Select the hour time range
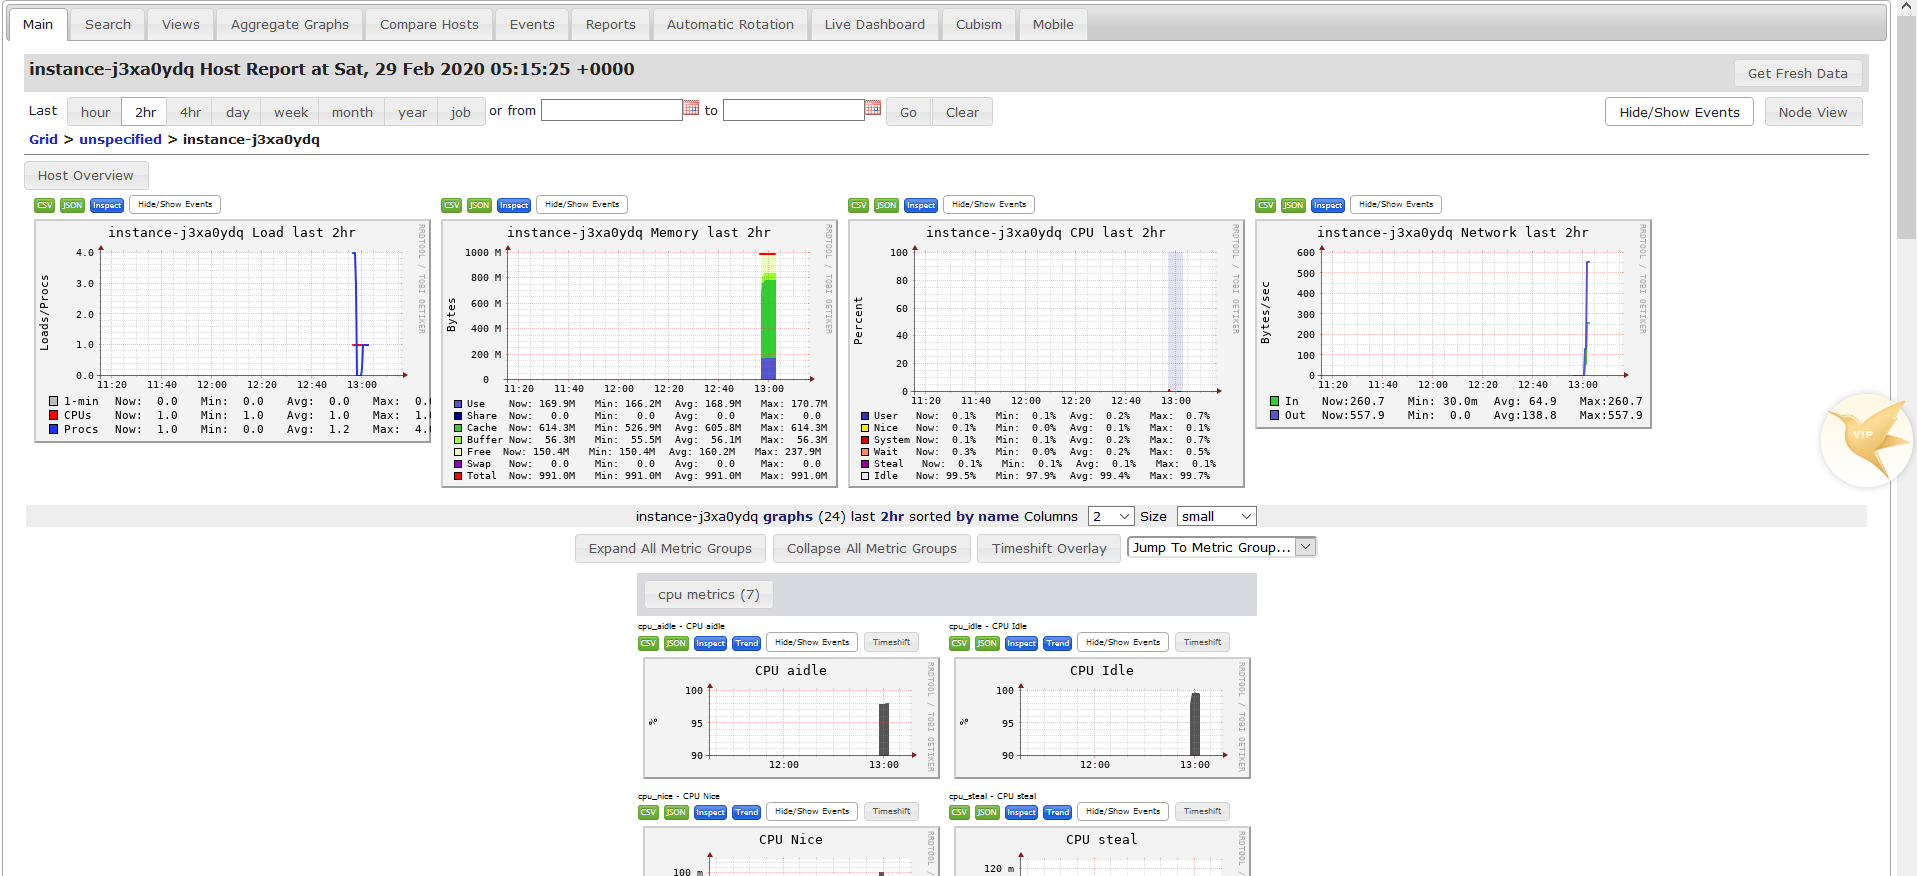 [95, 112]
